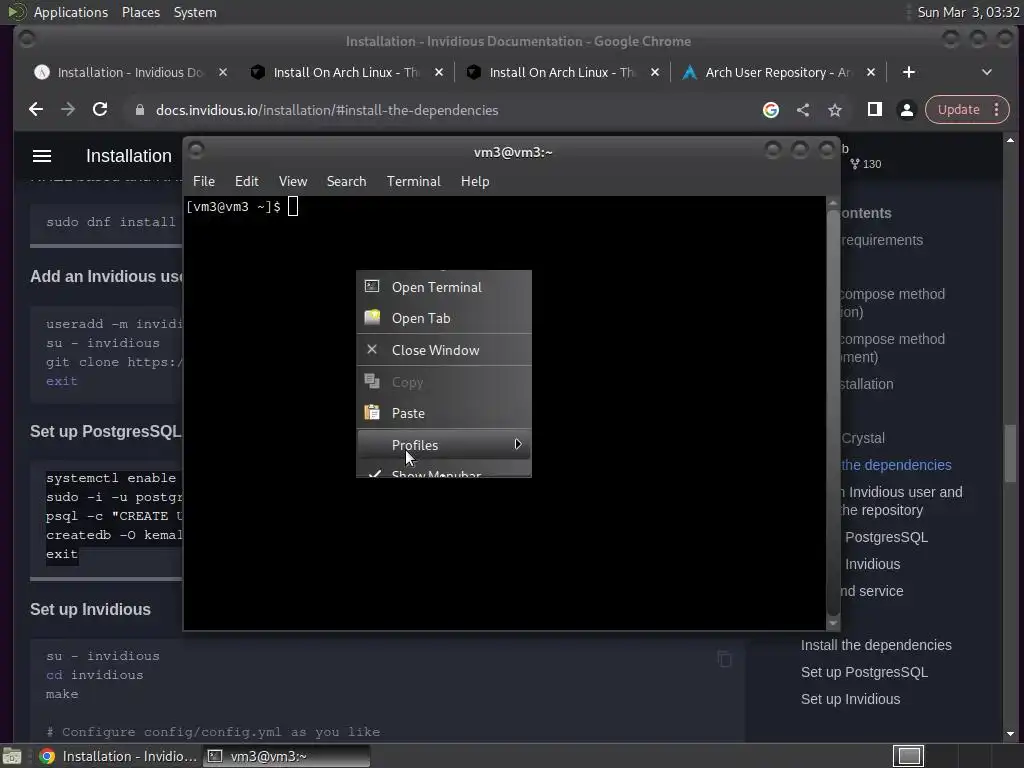
Task: Bookmark this page with the star icon
Action: coord(835,110)
